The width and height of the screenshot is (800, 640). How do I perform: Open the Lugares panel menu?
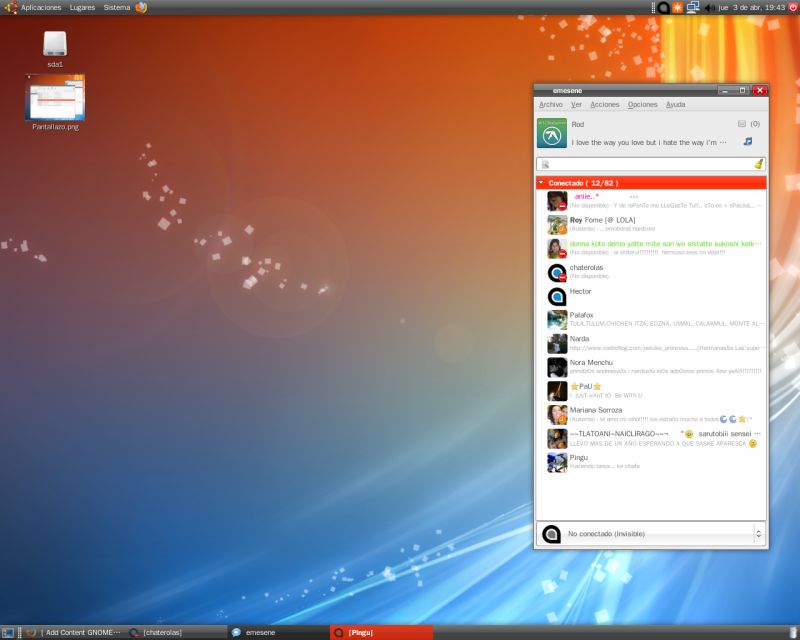82,8
